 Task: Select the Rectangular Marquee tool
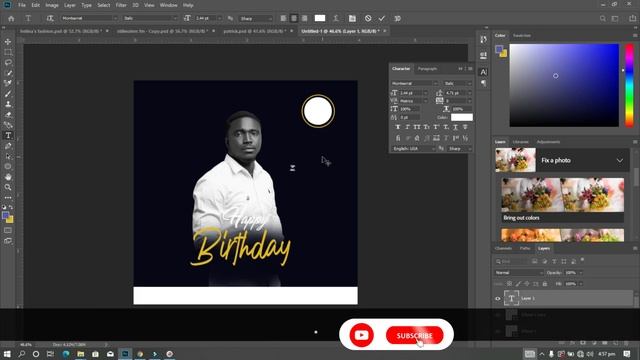pyautogui.click(x=8, y=52)
